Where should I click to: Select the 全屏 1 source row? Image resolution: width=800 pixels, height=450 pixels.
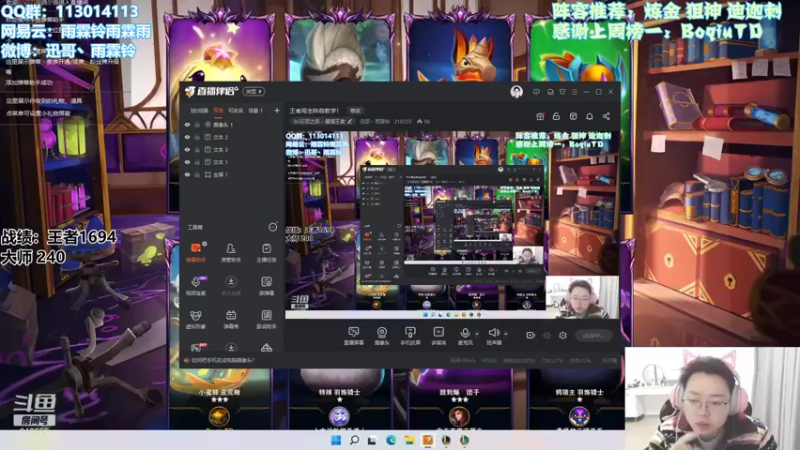(232, 174)
